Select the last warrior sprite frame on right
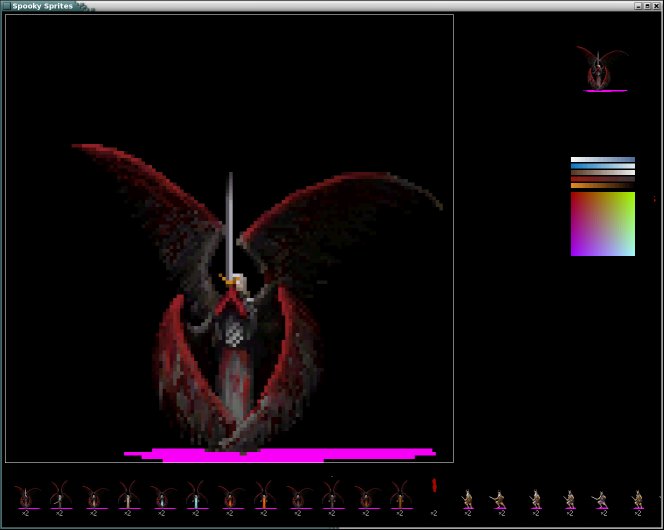Screen dimensions: 664x530 click(x=637, y=498)
